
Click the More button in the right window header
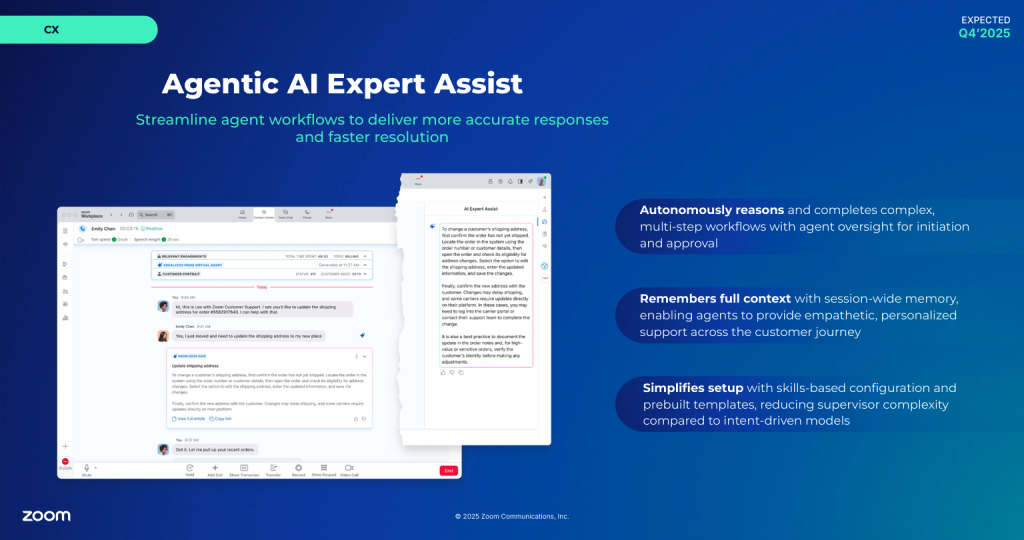(x=419, y=180)
